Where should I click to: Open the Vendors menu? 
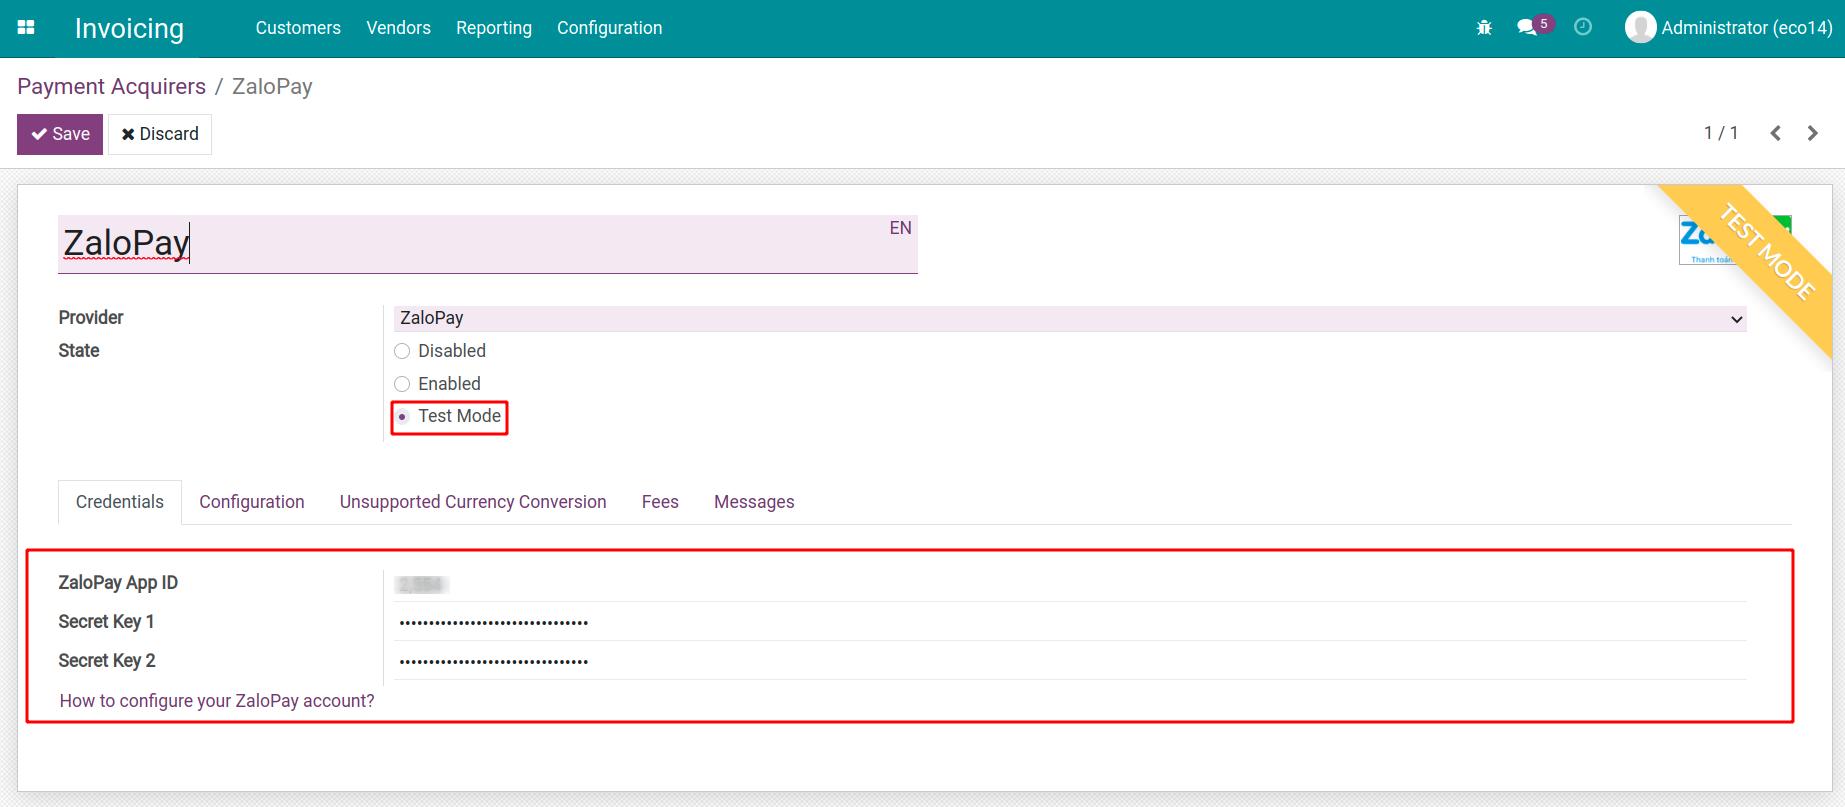398,28
